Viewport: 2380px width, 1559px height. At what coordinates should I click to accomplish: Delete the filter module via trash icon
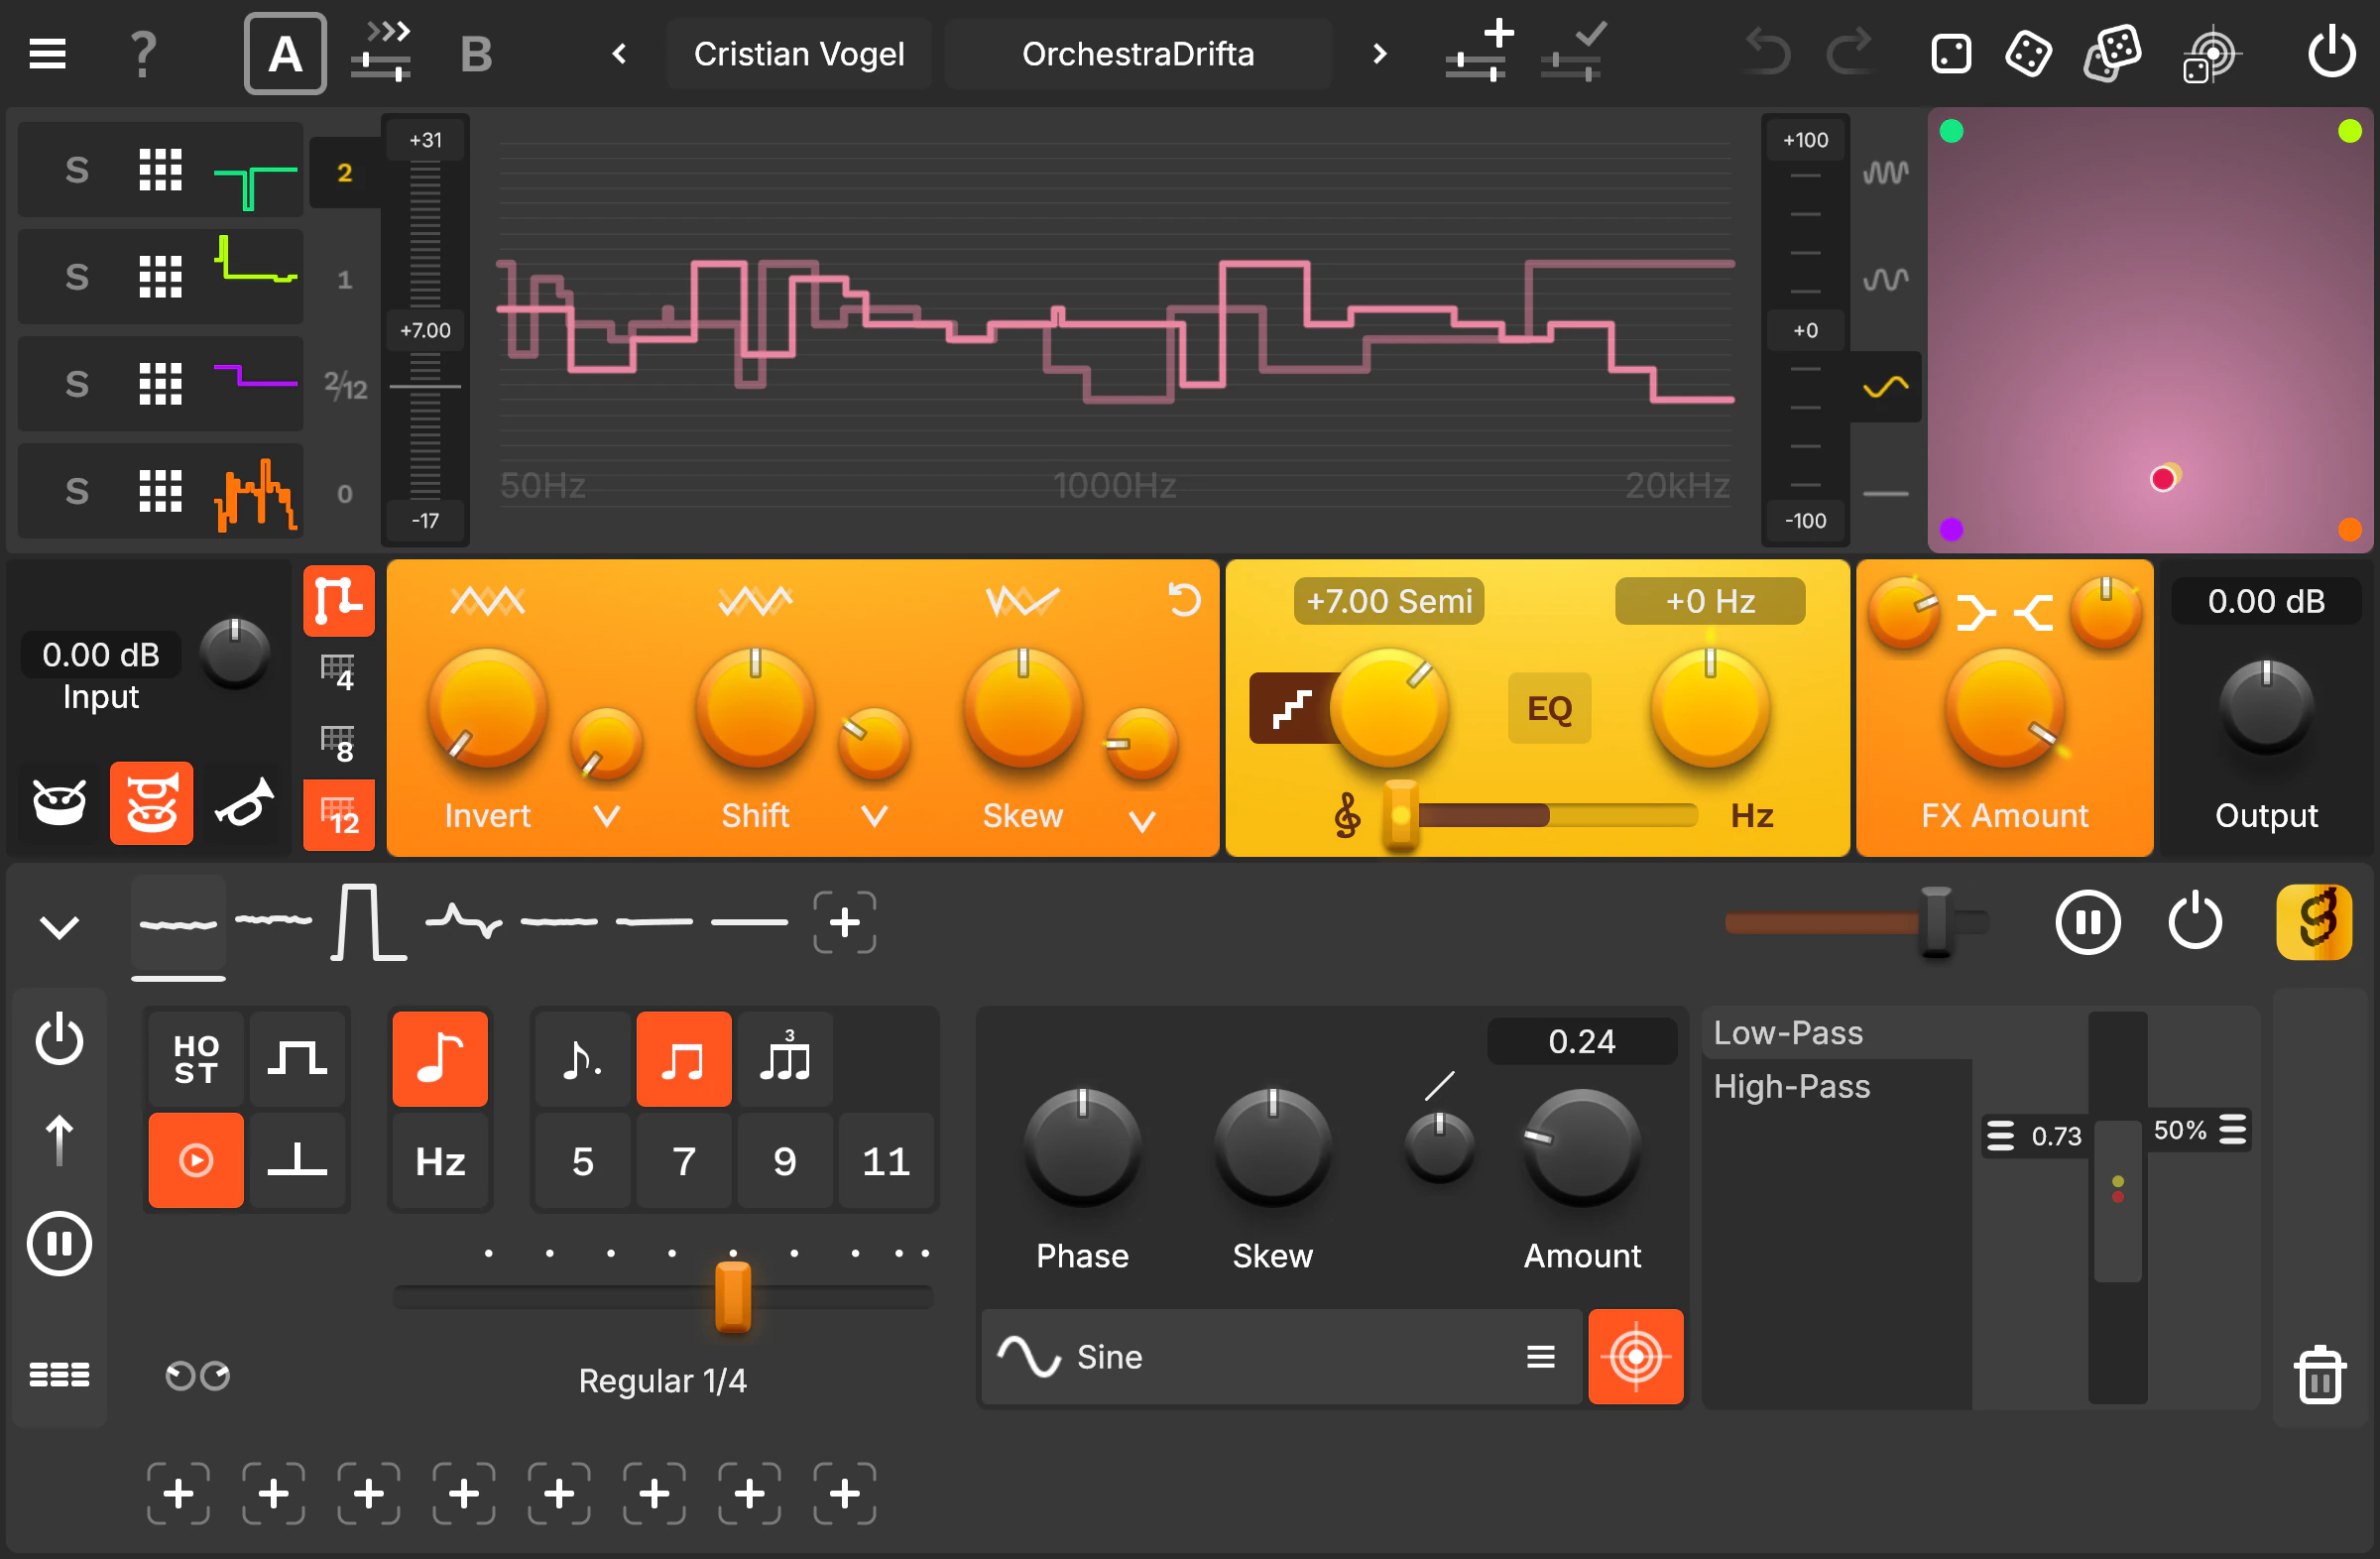tap(2321, 1374)
